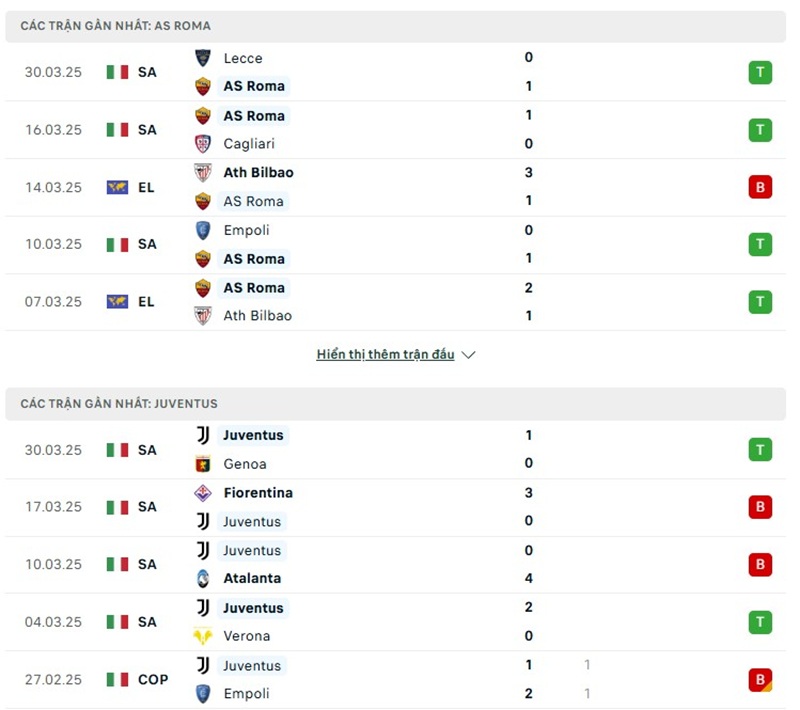Click the Fiorentina club crest icon
This screenshot has width=800, height=710.
tap(203, 493)
